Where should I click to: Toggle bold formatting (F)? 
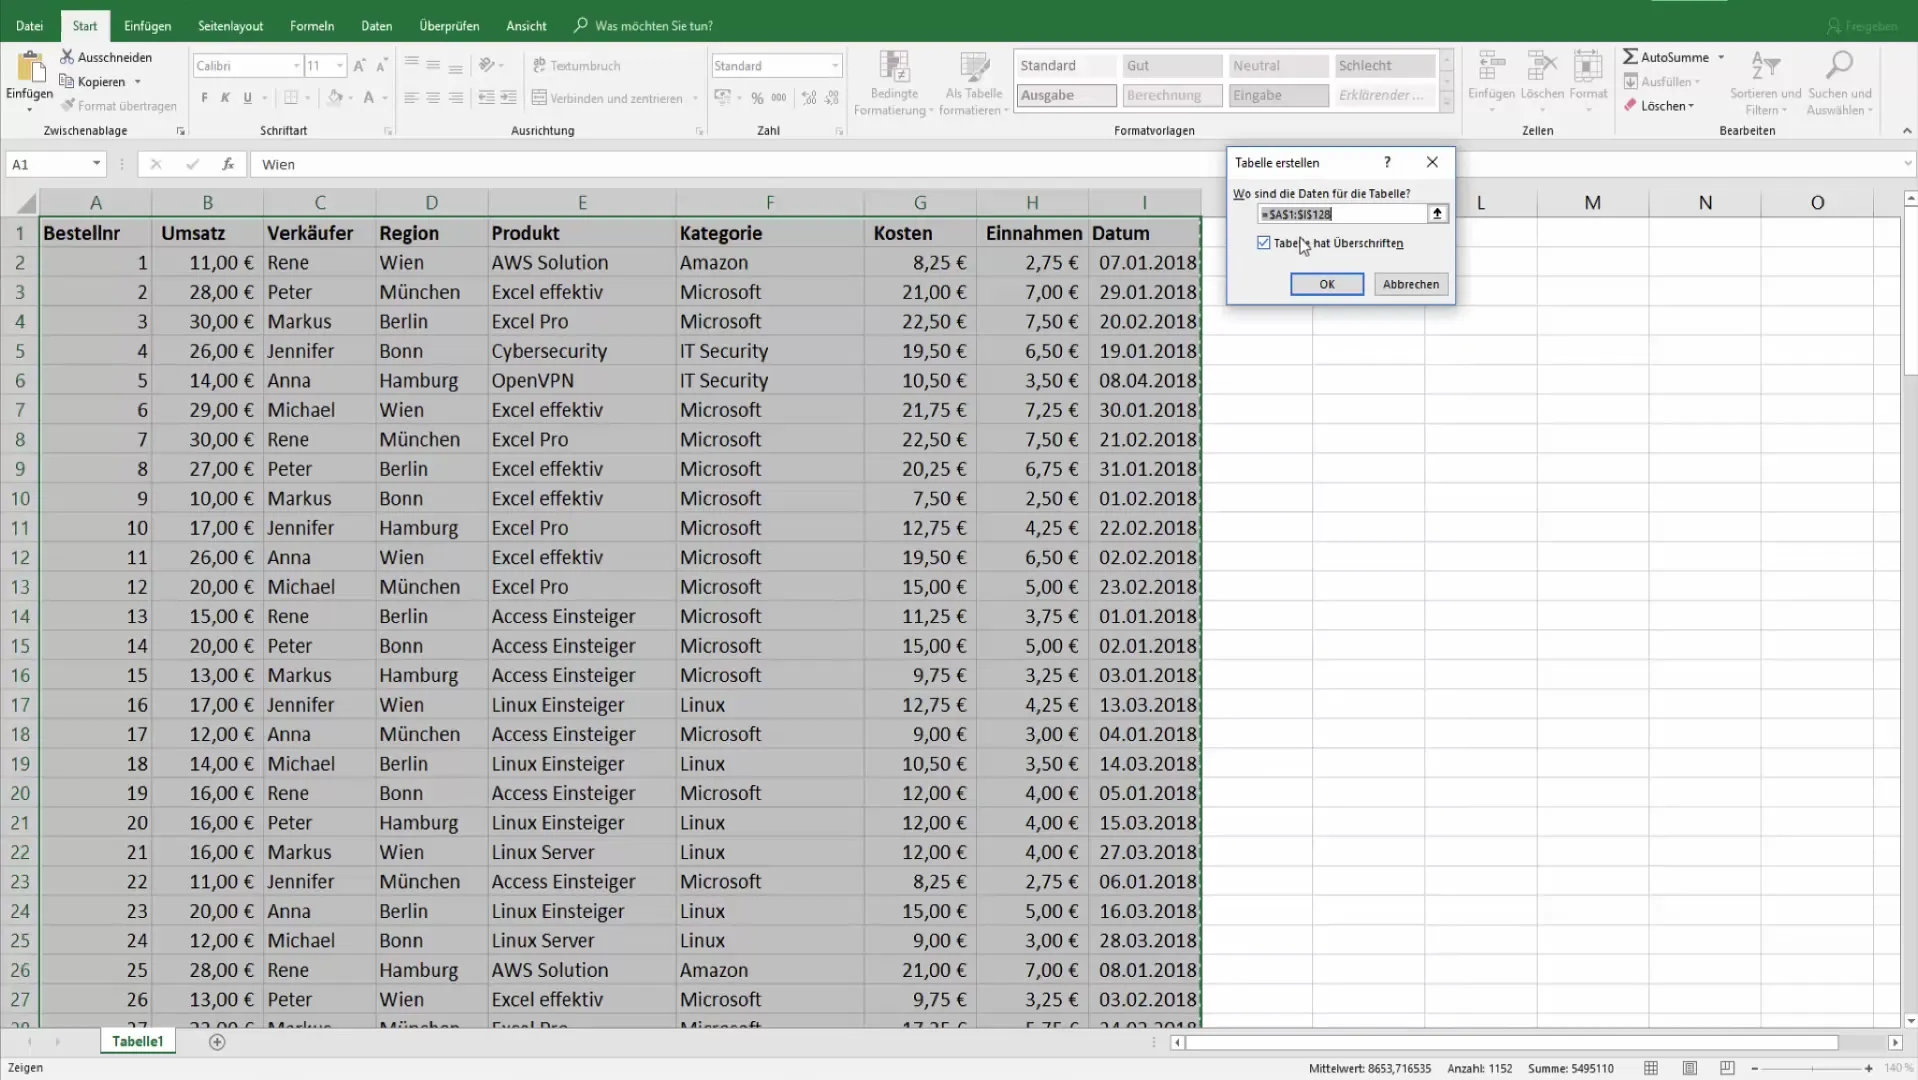pyautogui.click(x=204, y=98)
